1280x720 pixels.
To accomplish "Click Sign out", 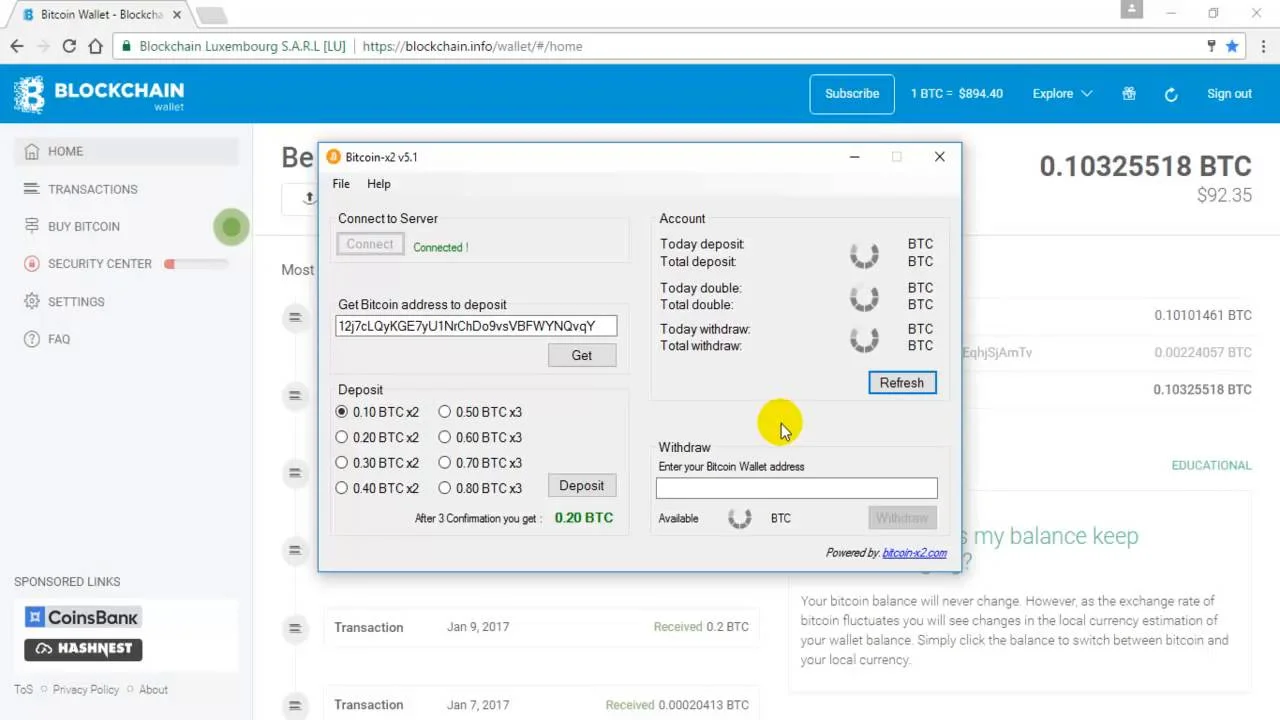I will point(1229,94).
